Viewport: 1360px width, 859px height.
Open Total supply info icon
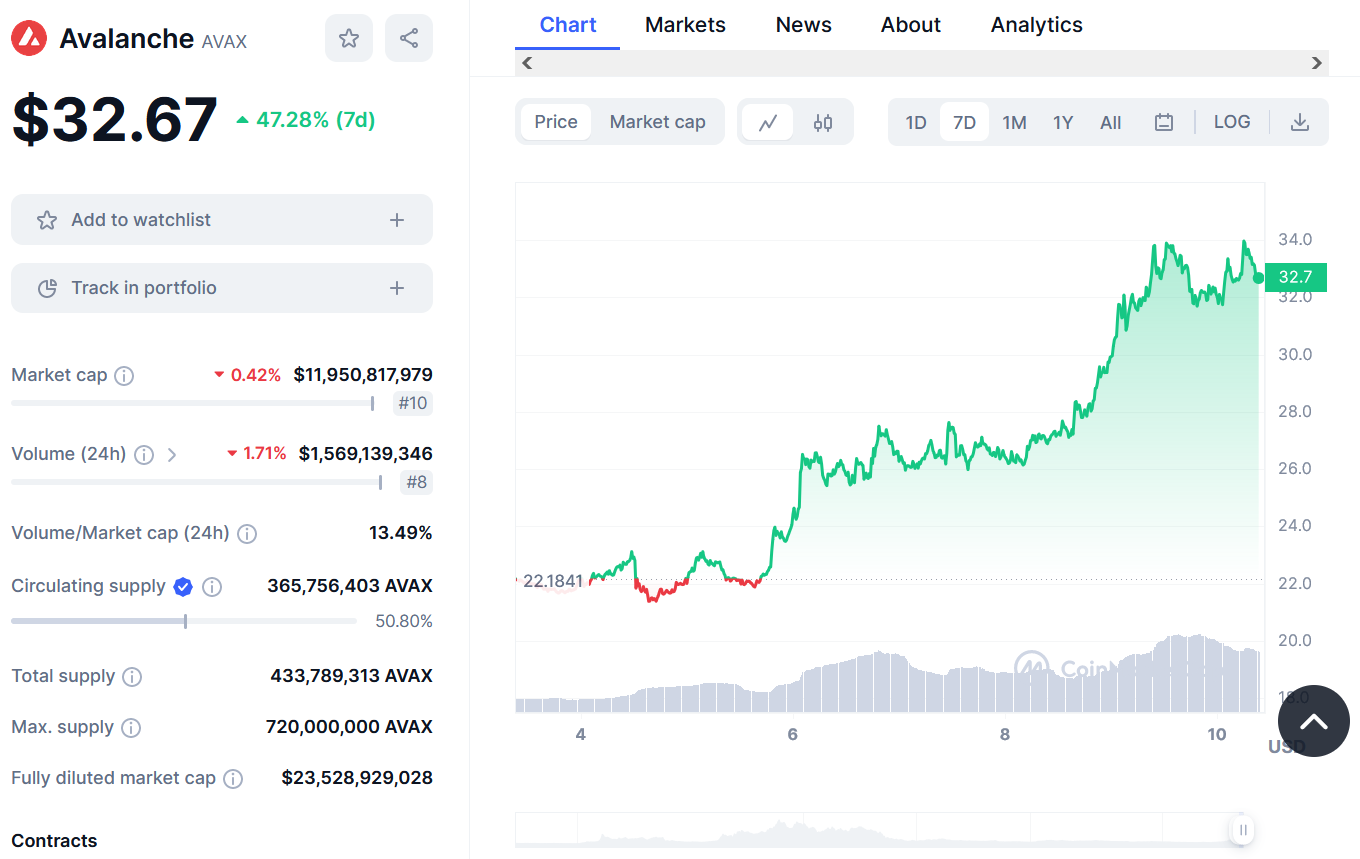click(132, 677)
